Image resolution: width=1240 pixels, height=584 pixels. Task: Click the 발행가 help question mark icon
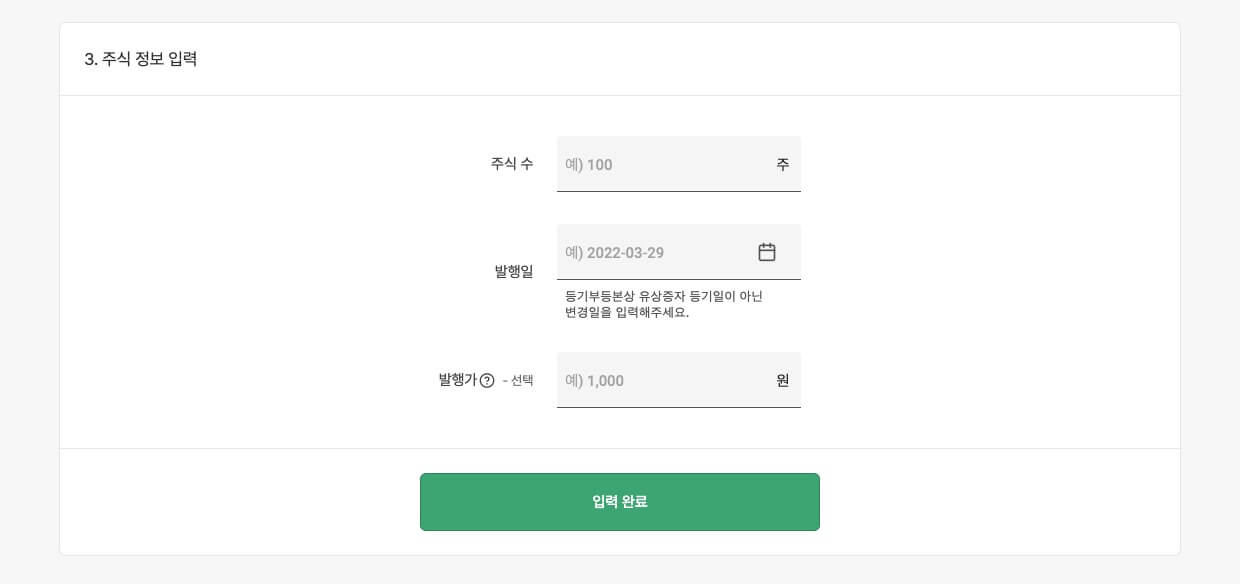(487, 380)
